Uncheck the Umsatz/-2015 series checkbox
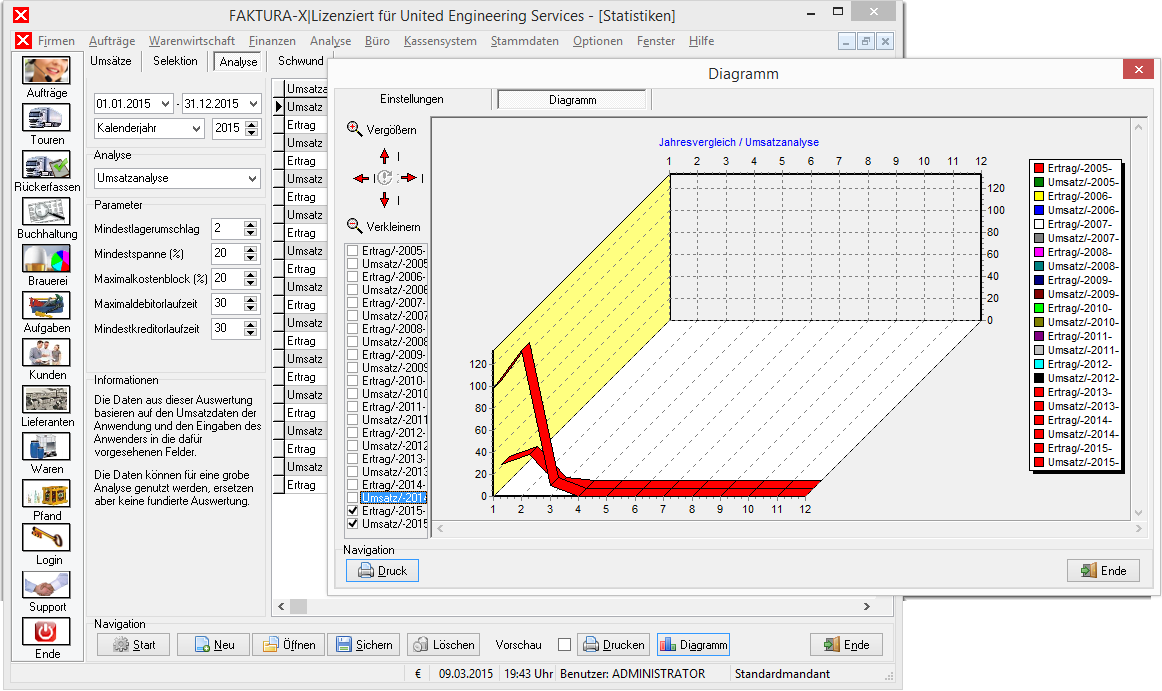Viewport: 1162px width, 691px height. point(353,523)
